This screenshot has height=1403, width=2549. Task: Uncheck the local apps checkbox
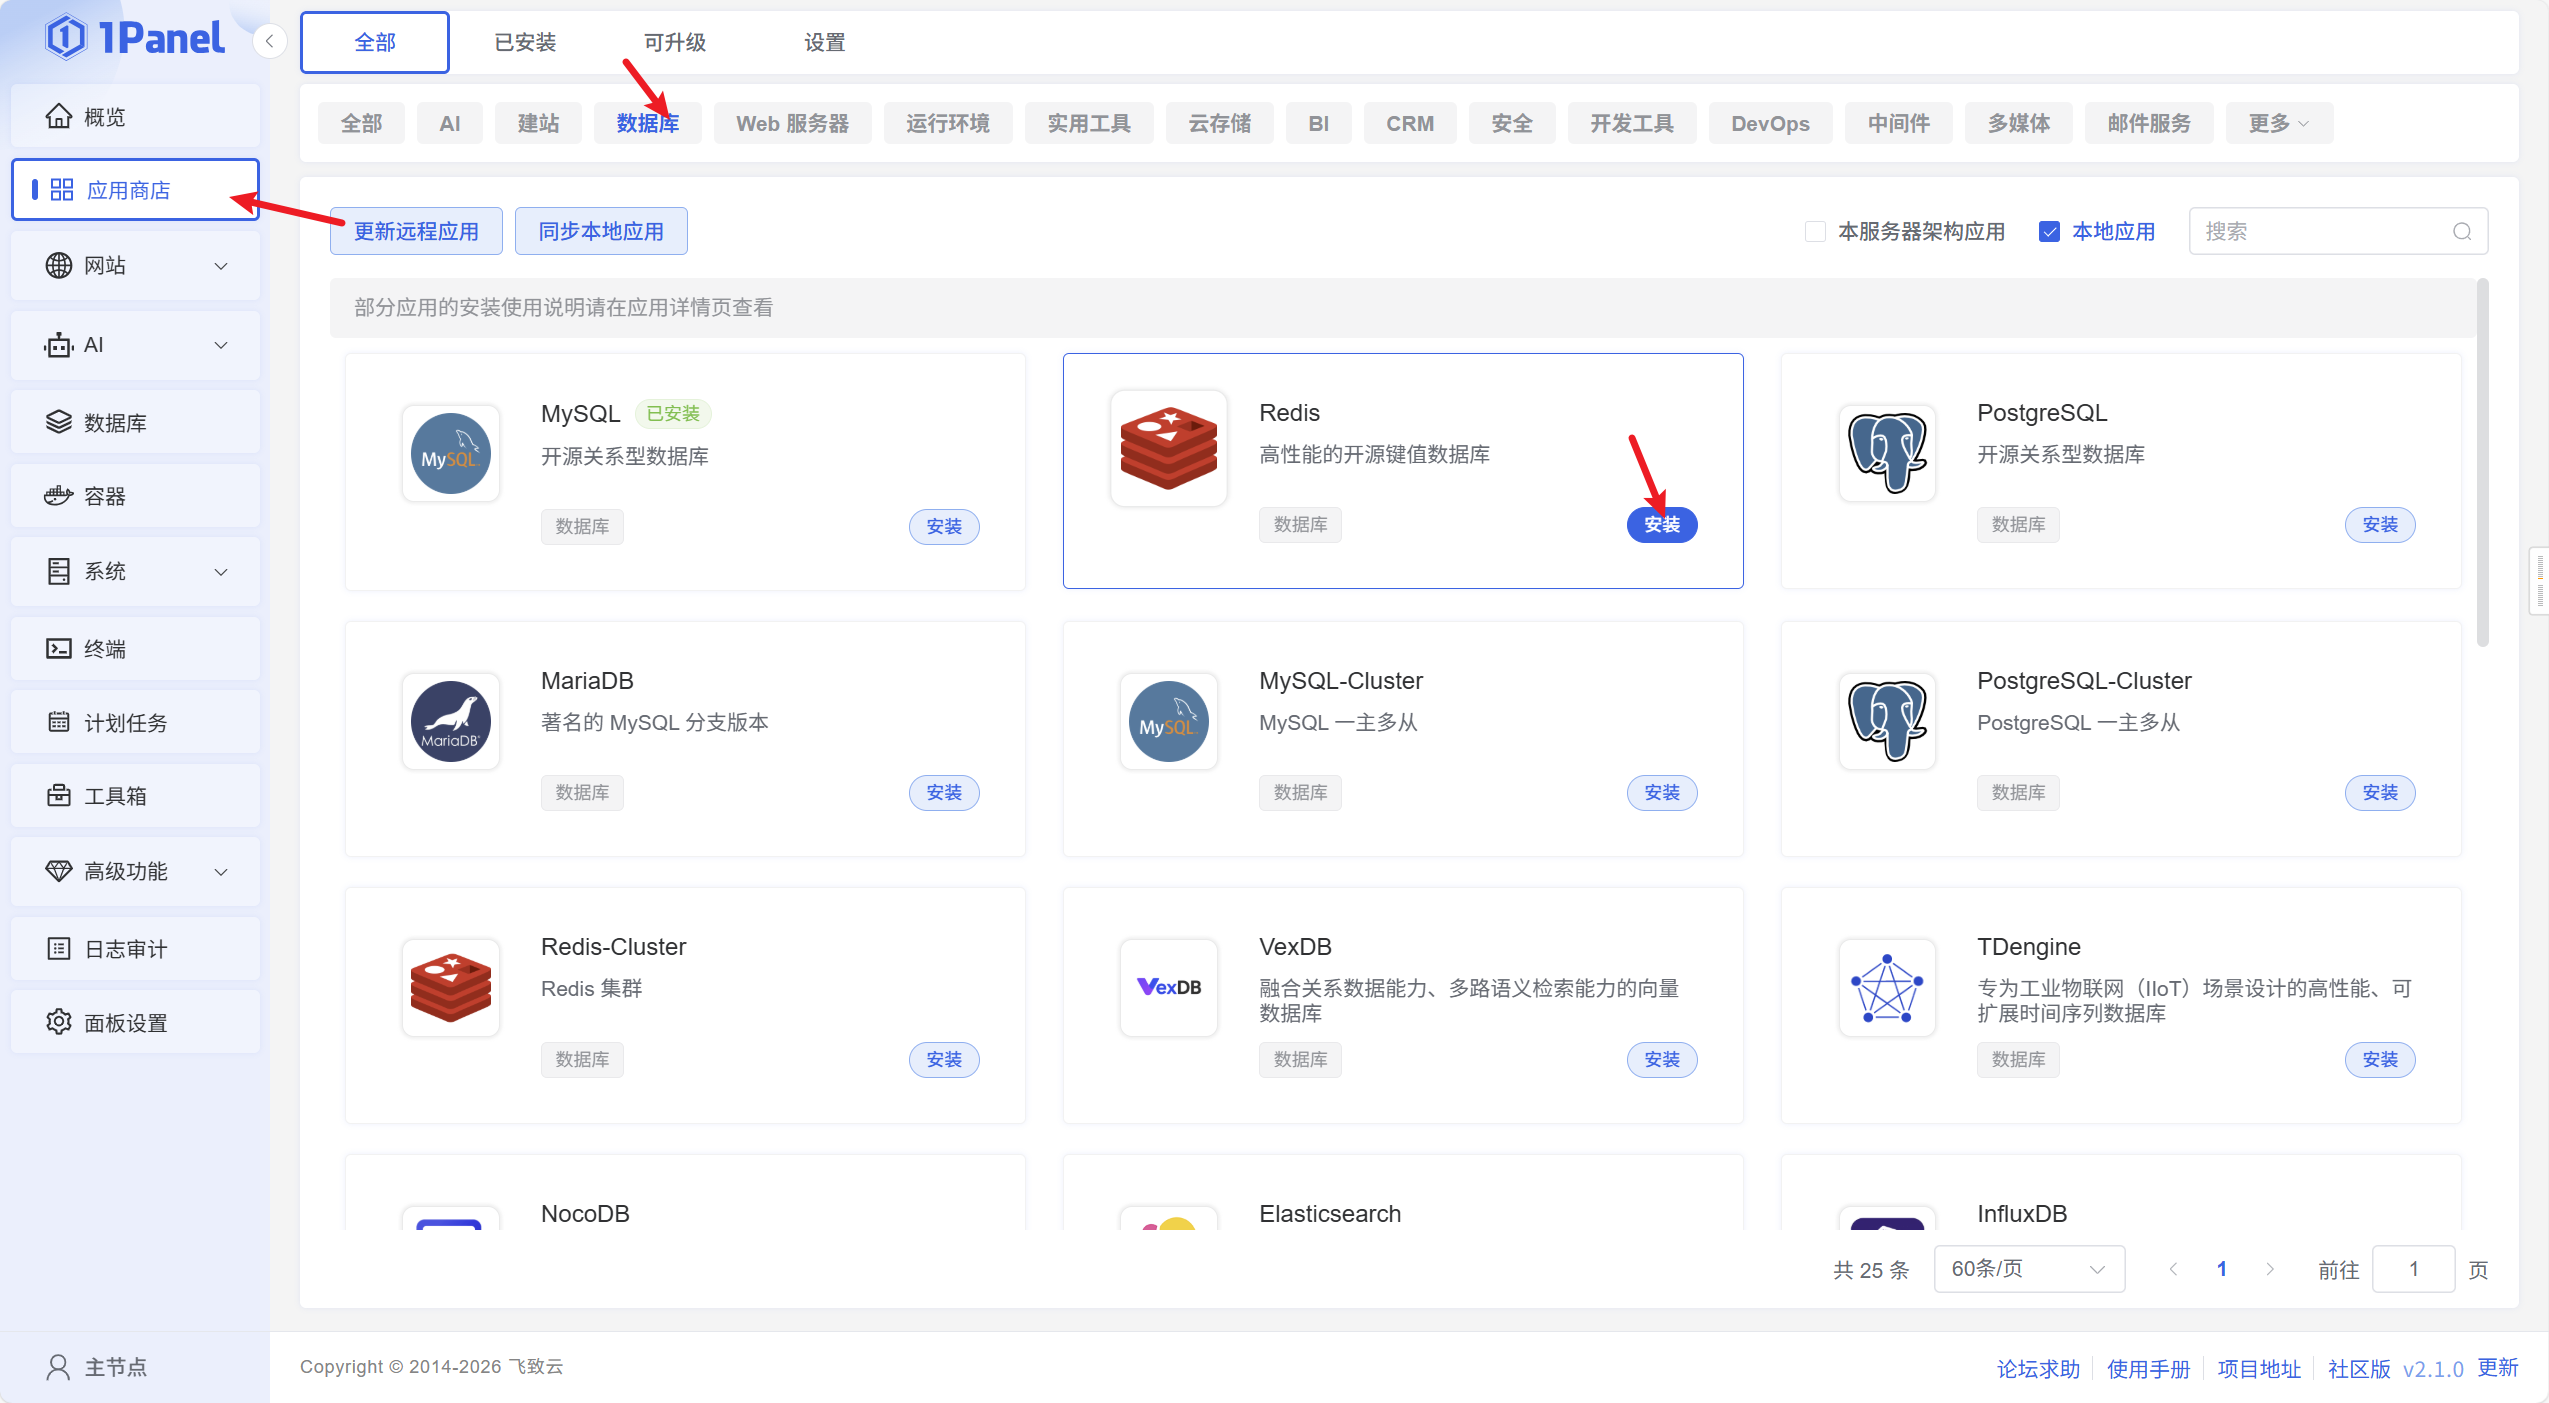point(2049,232)
